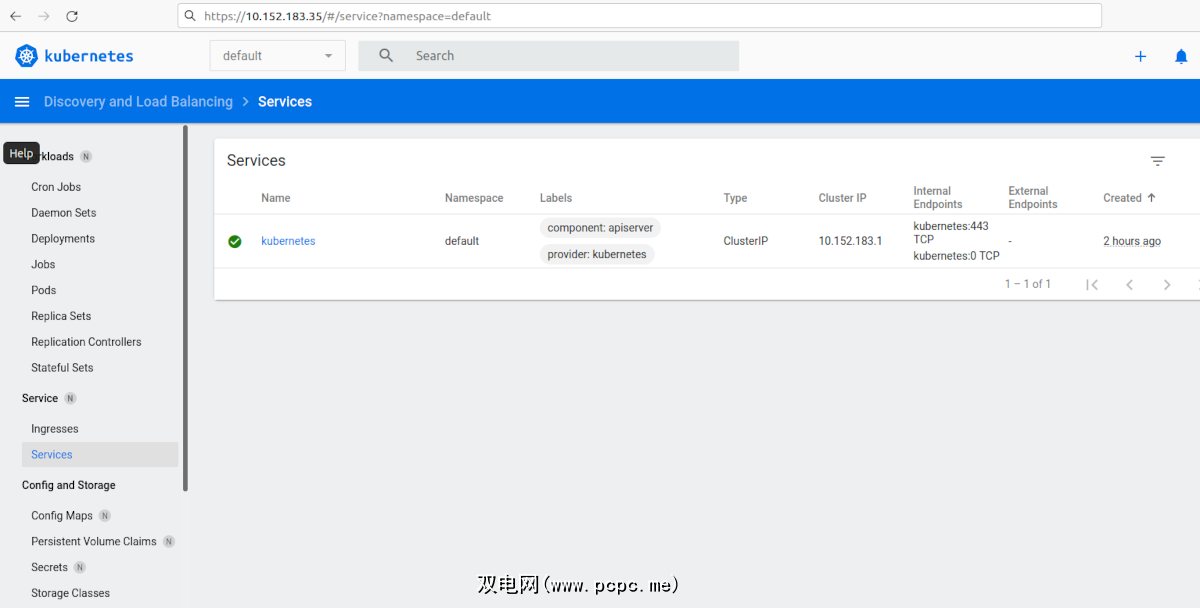Open Jobs in sidebar
Screen dimensions: 1200x608
43,265
